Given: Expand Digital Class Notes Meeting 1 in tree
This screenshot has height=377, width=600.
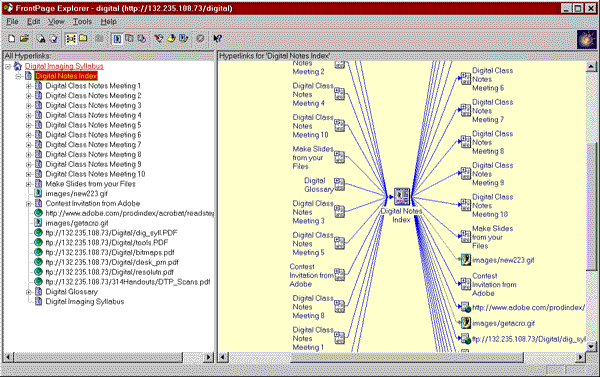Looking at the screenshot, I should click(28, 86).
